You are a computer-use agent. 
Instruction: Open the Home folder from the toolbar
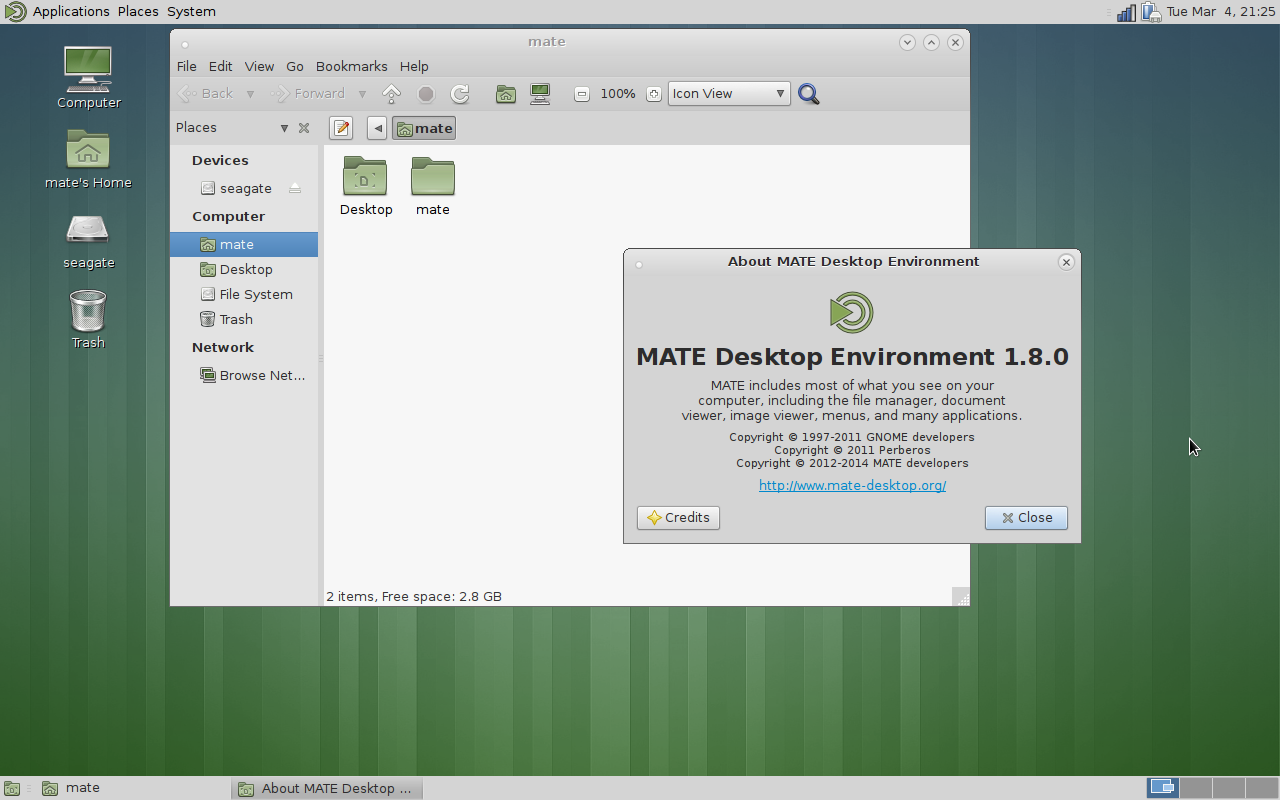click(505, 93)
